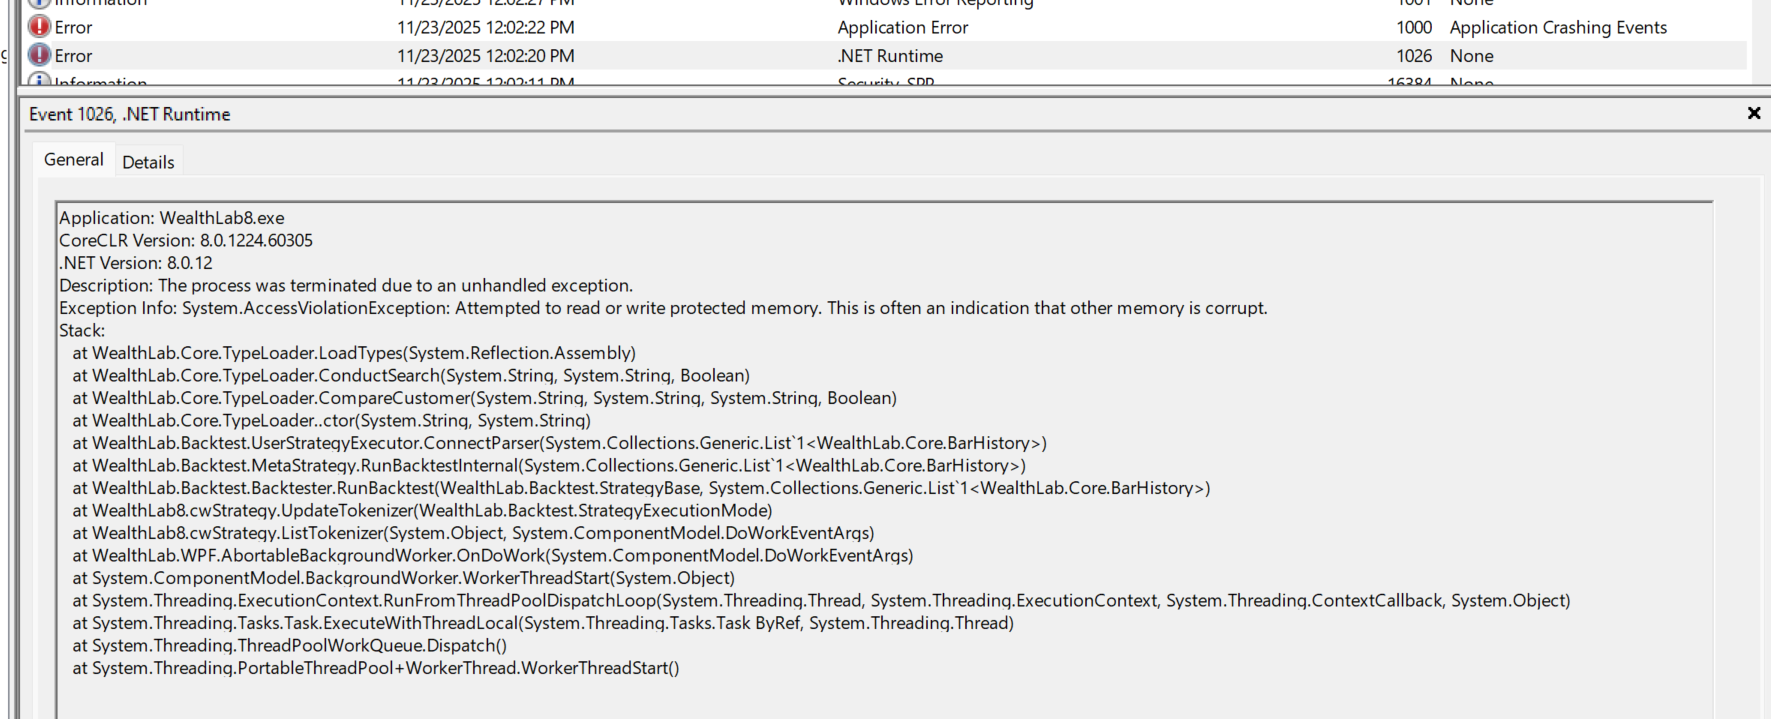Click the TypeLoader.LoadTypes stack line
Image resolution: width=1771 pixels, height=719 pixels.
354,353
